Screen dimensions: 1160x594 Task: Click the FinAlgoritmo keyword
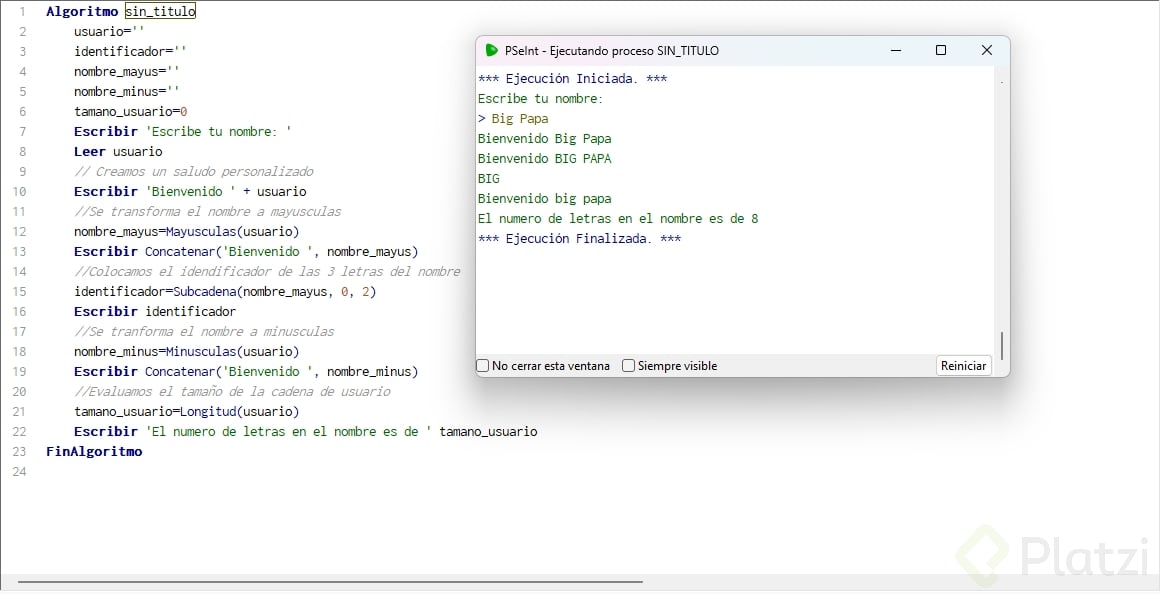click(94, 452)
